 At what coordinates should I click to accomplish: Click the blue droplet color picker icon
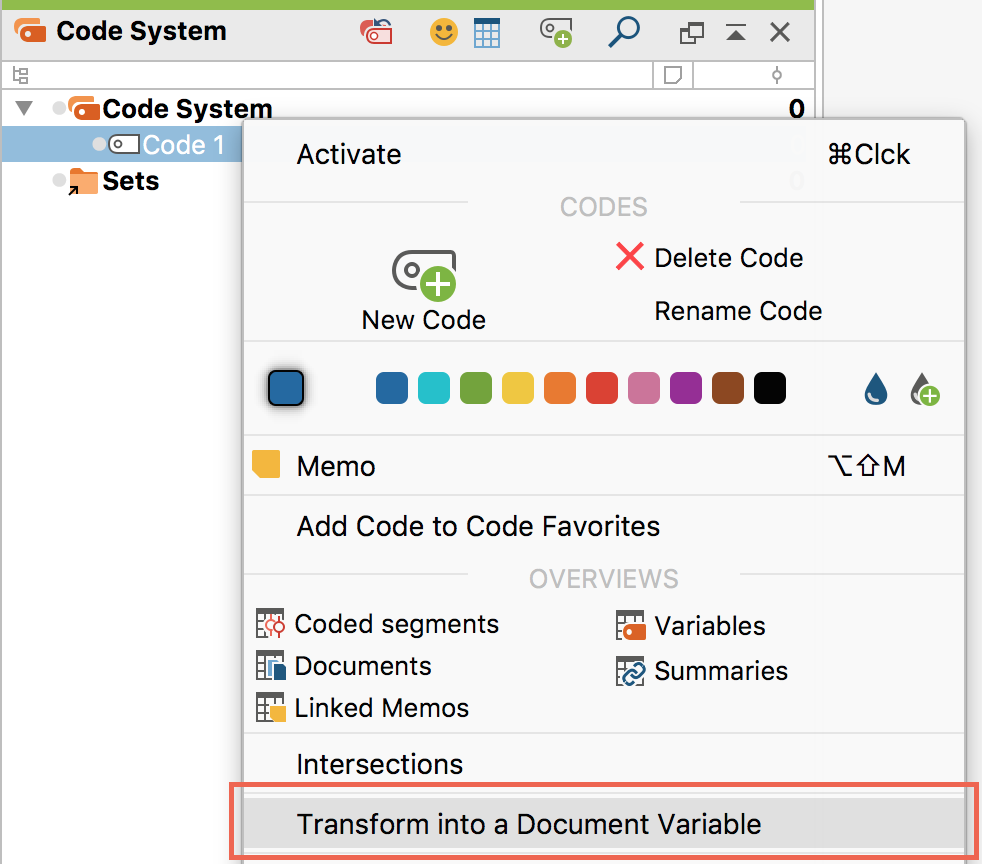[x=876, y=389]
